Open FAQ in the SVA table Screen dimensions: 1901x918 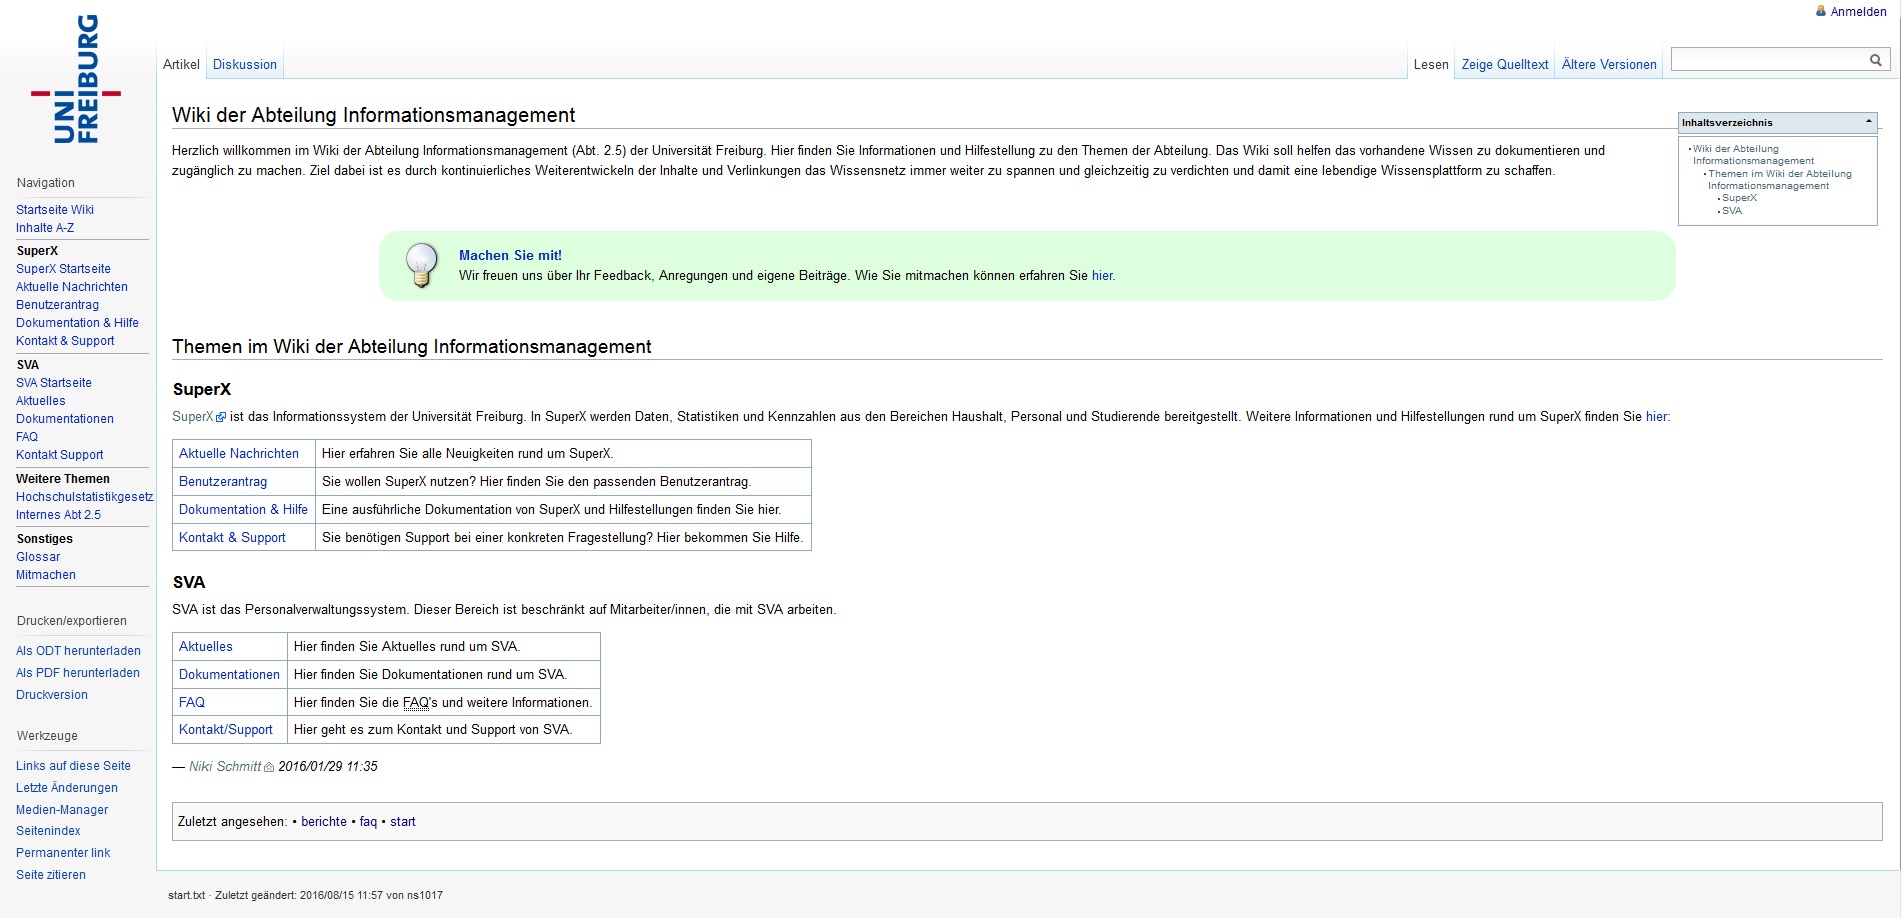[x=192, y=703]
